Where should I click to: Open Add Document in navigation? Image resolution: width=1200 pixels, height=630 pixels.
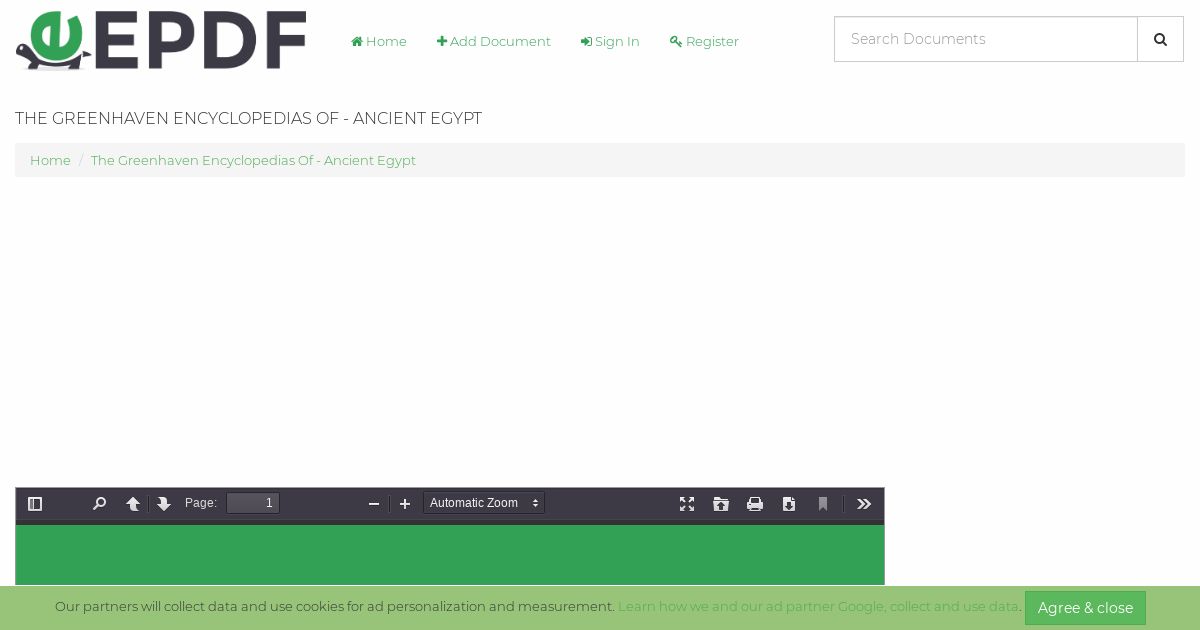tap(494, 41)
